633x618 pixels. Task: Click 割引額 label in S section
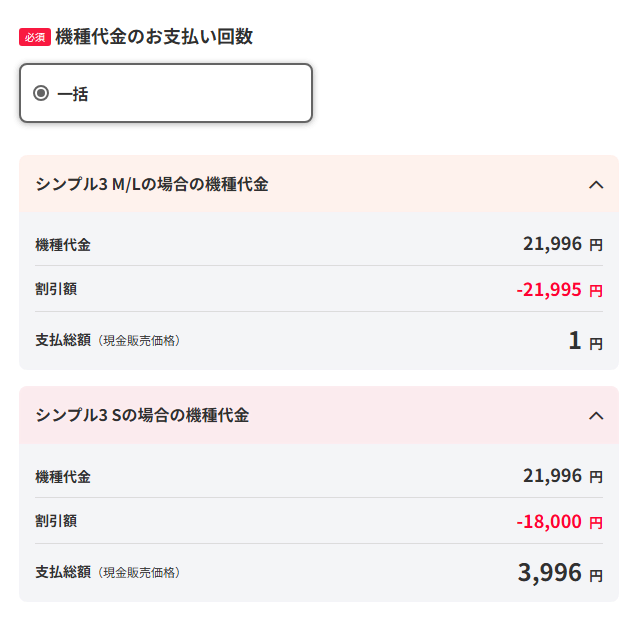coord(56,520)
